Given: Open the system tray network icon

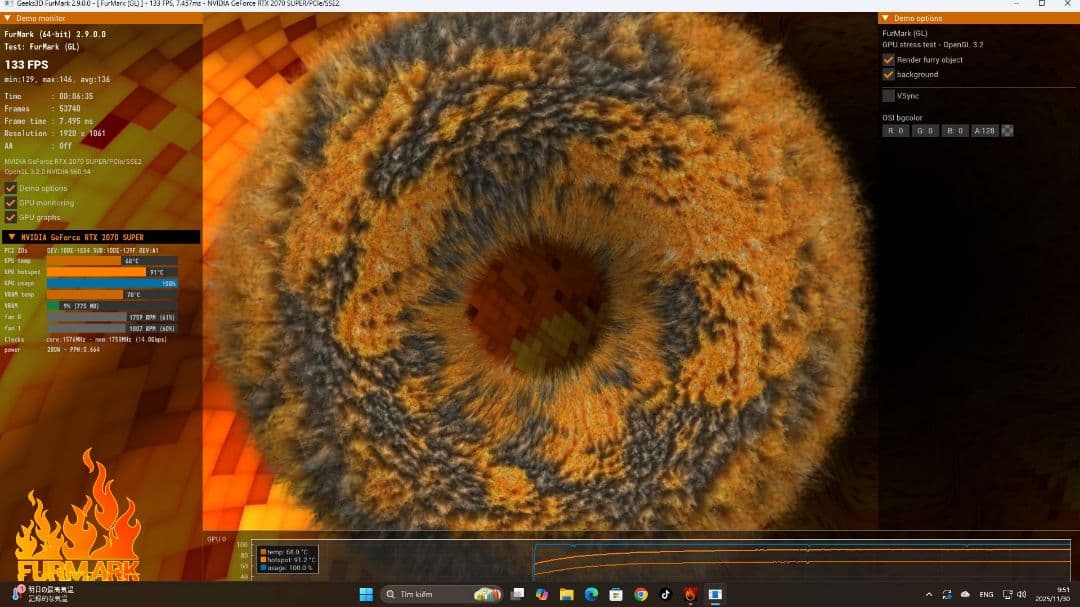Looking at the screenshot, I should (x=1006, y=592).
